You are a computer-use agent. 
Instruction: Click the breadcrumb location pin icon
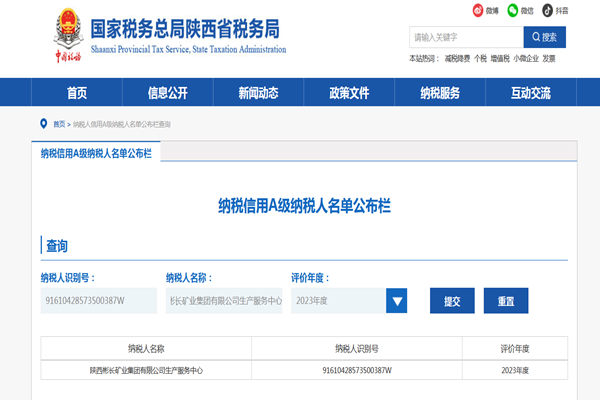pyautogui.click(x=43, y=124)
